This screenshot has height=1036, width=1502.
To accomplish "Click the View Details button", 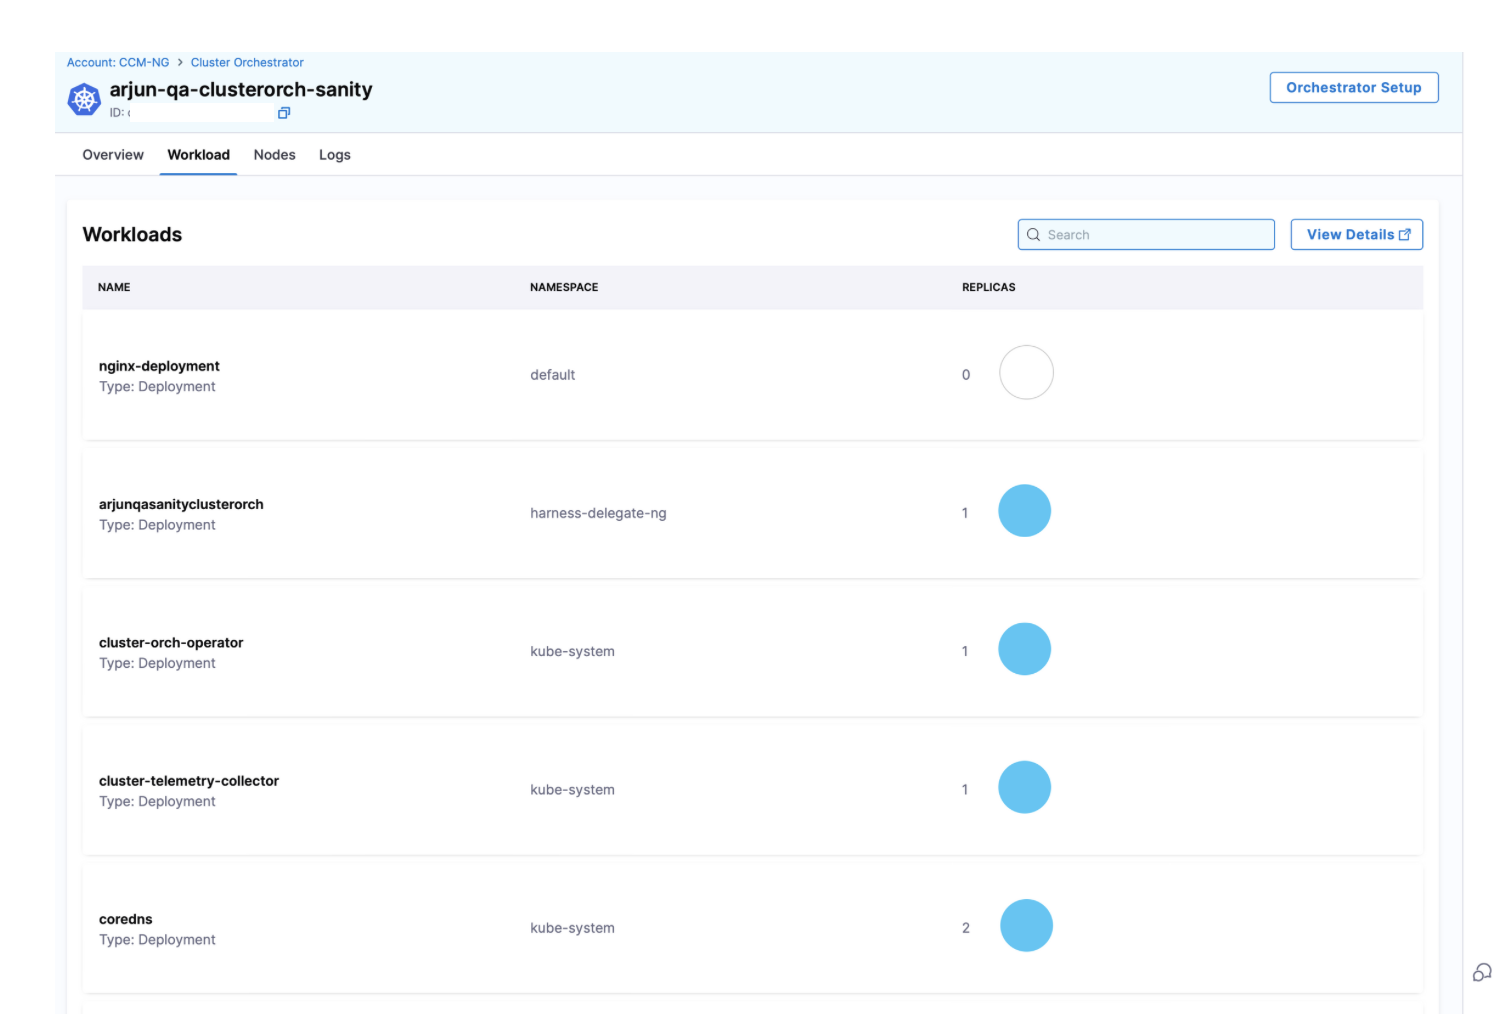I will click(x=1356, y=235).
